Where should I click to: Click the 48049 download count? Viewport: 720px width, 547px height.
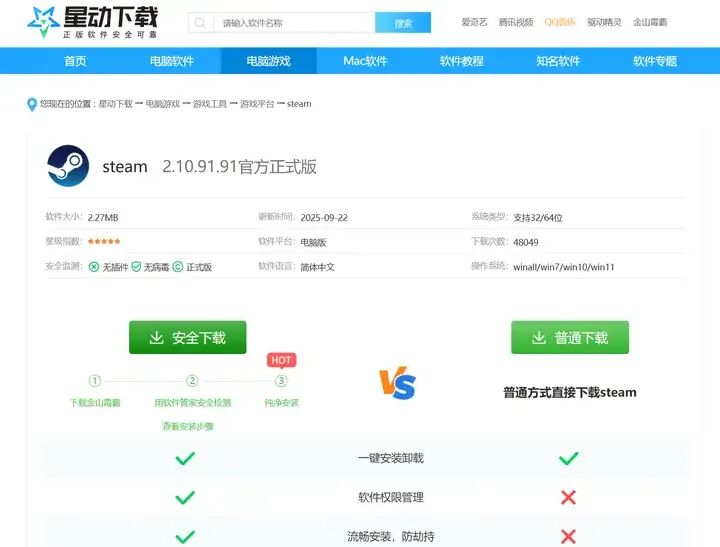tap(526, 242)
